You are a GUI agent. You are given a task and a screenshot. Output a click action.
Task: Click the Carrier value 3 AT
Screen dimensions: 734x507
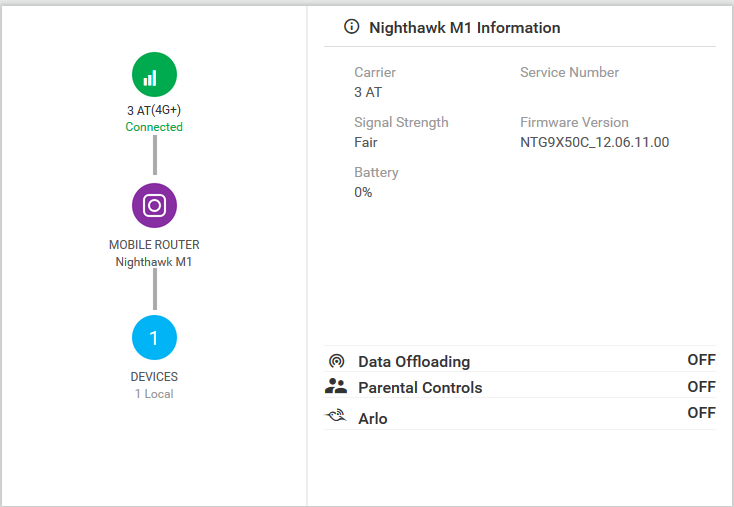click(368, 92)
